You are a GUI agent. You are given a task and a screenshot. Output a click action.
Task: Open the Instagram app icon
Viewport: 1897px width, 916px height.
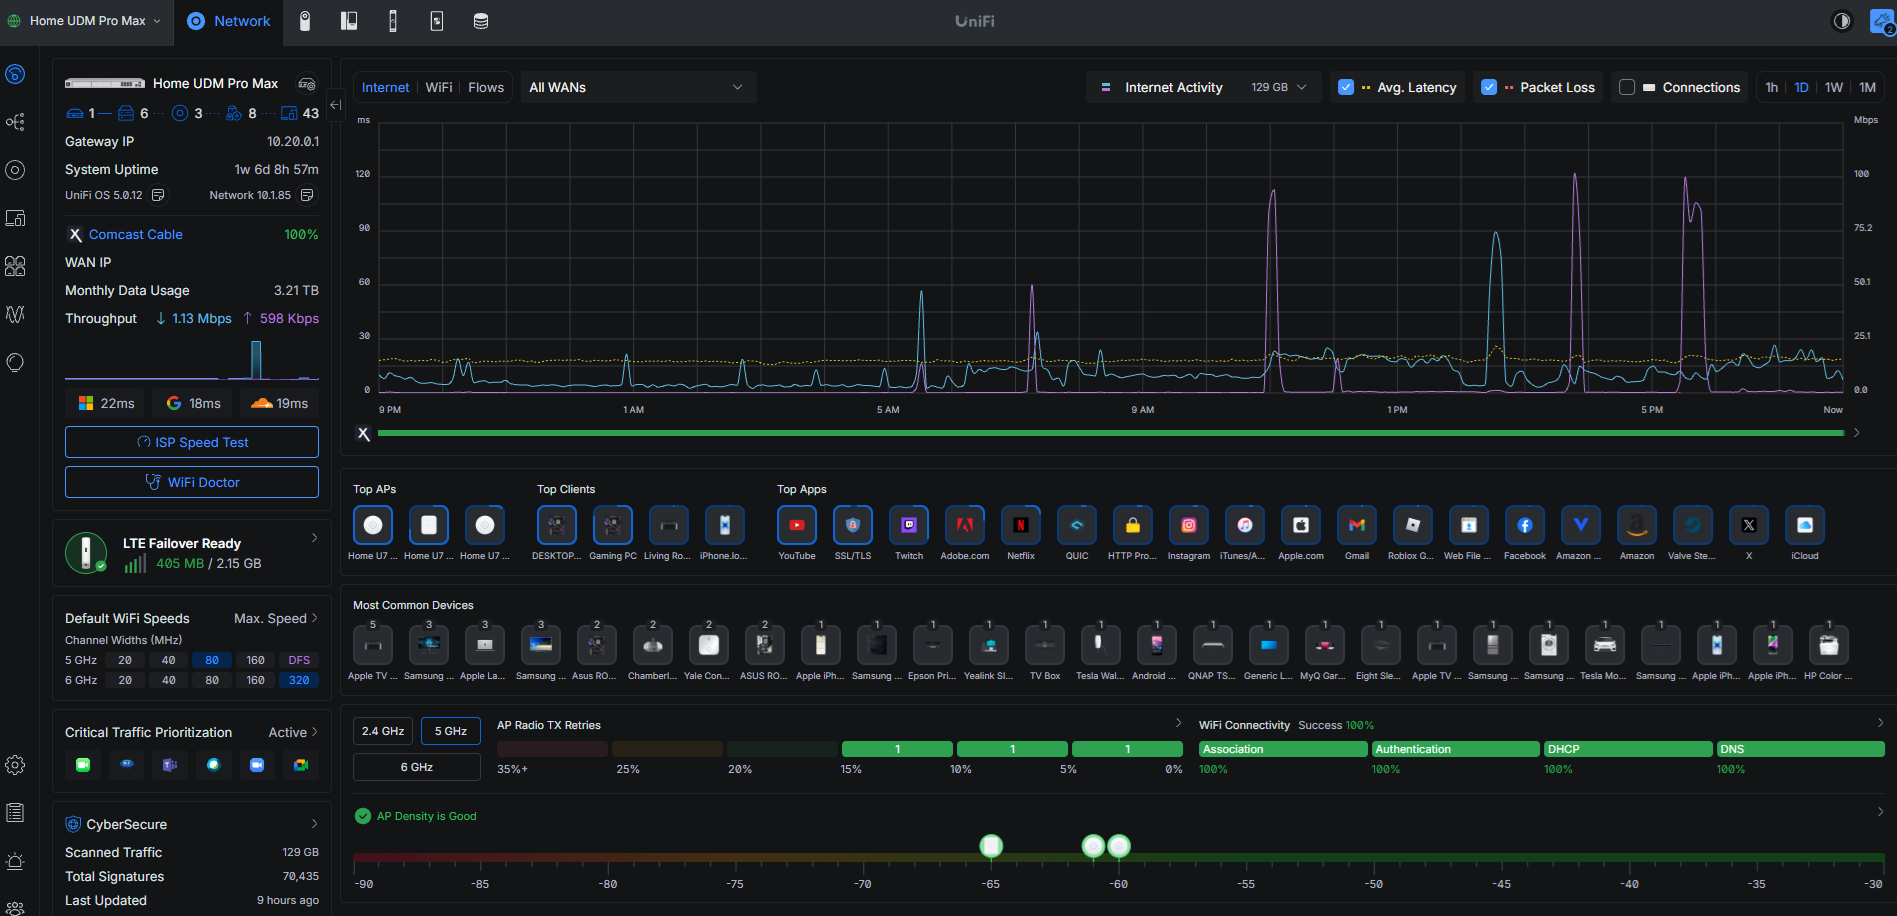click(x=1189, y=526)
